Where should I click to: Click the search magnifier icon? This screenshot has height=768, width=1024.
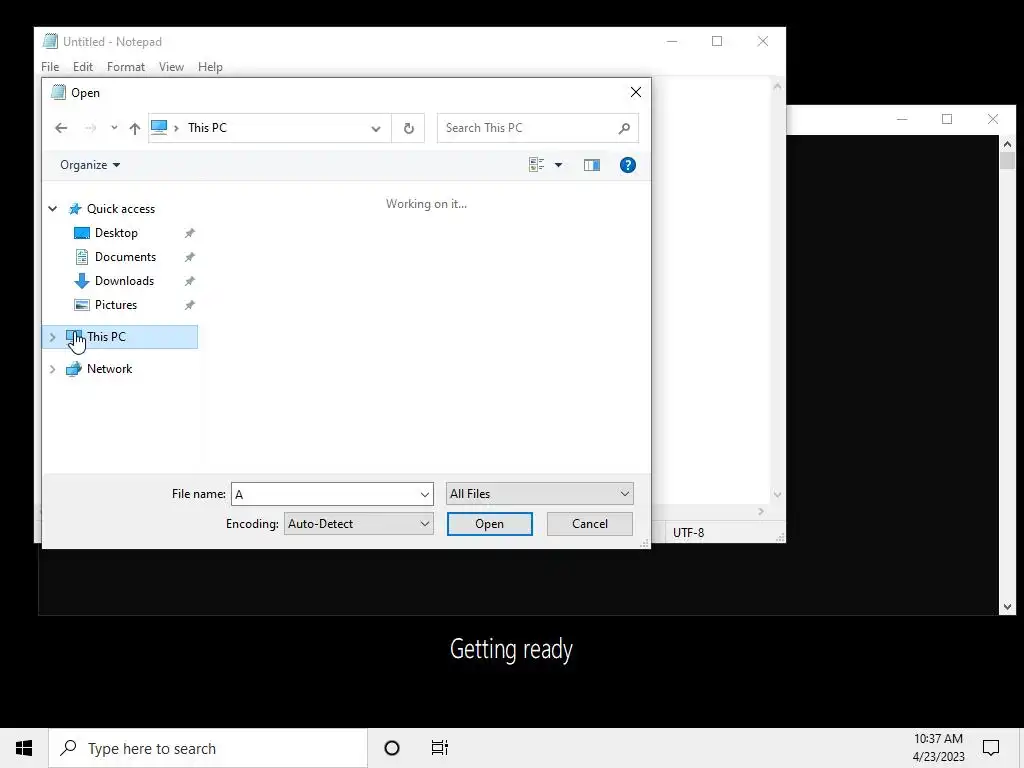624,128
